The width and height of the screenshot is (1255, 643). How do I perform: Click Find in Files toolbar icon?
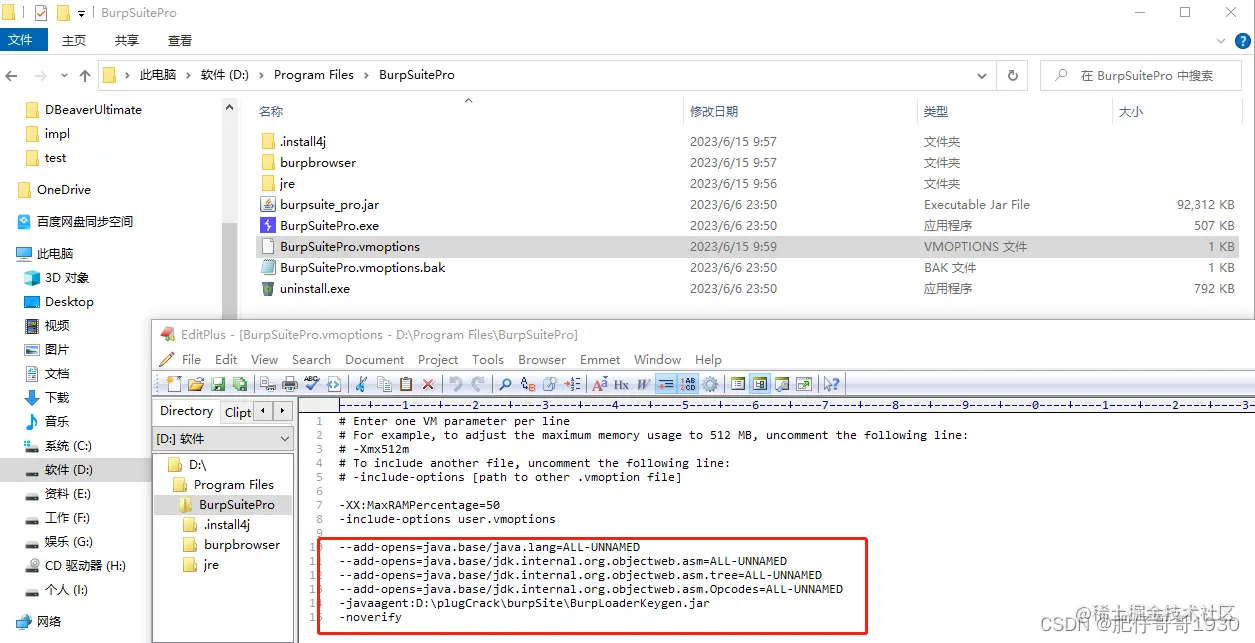pos(549,384)
